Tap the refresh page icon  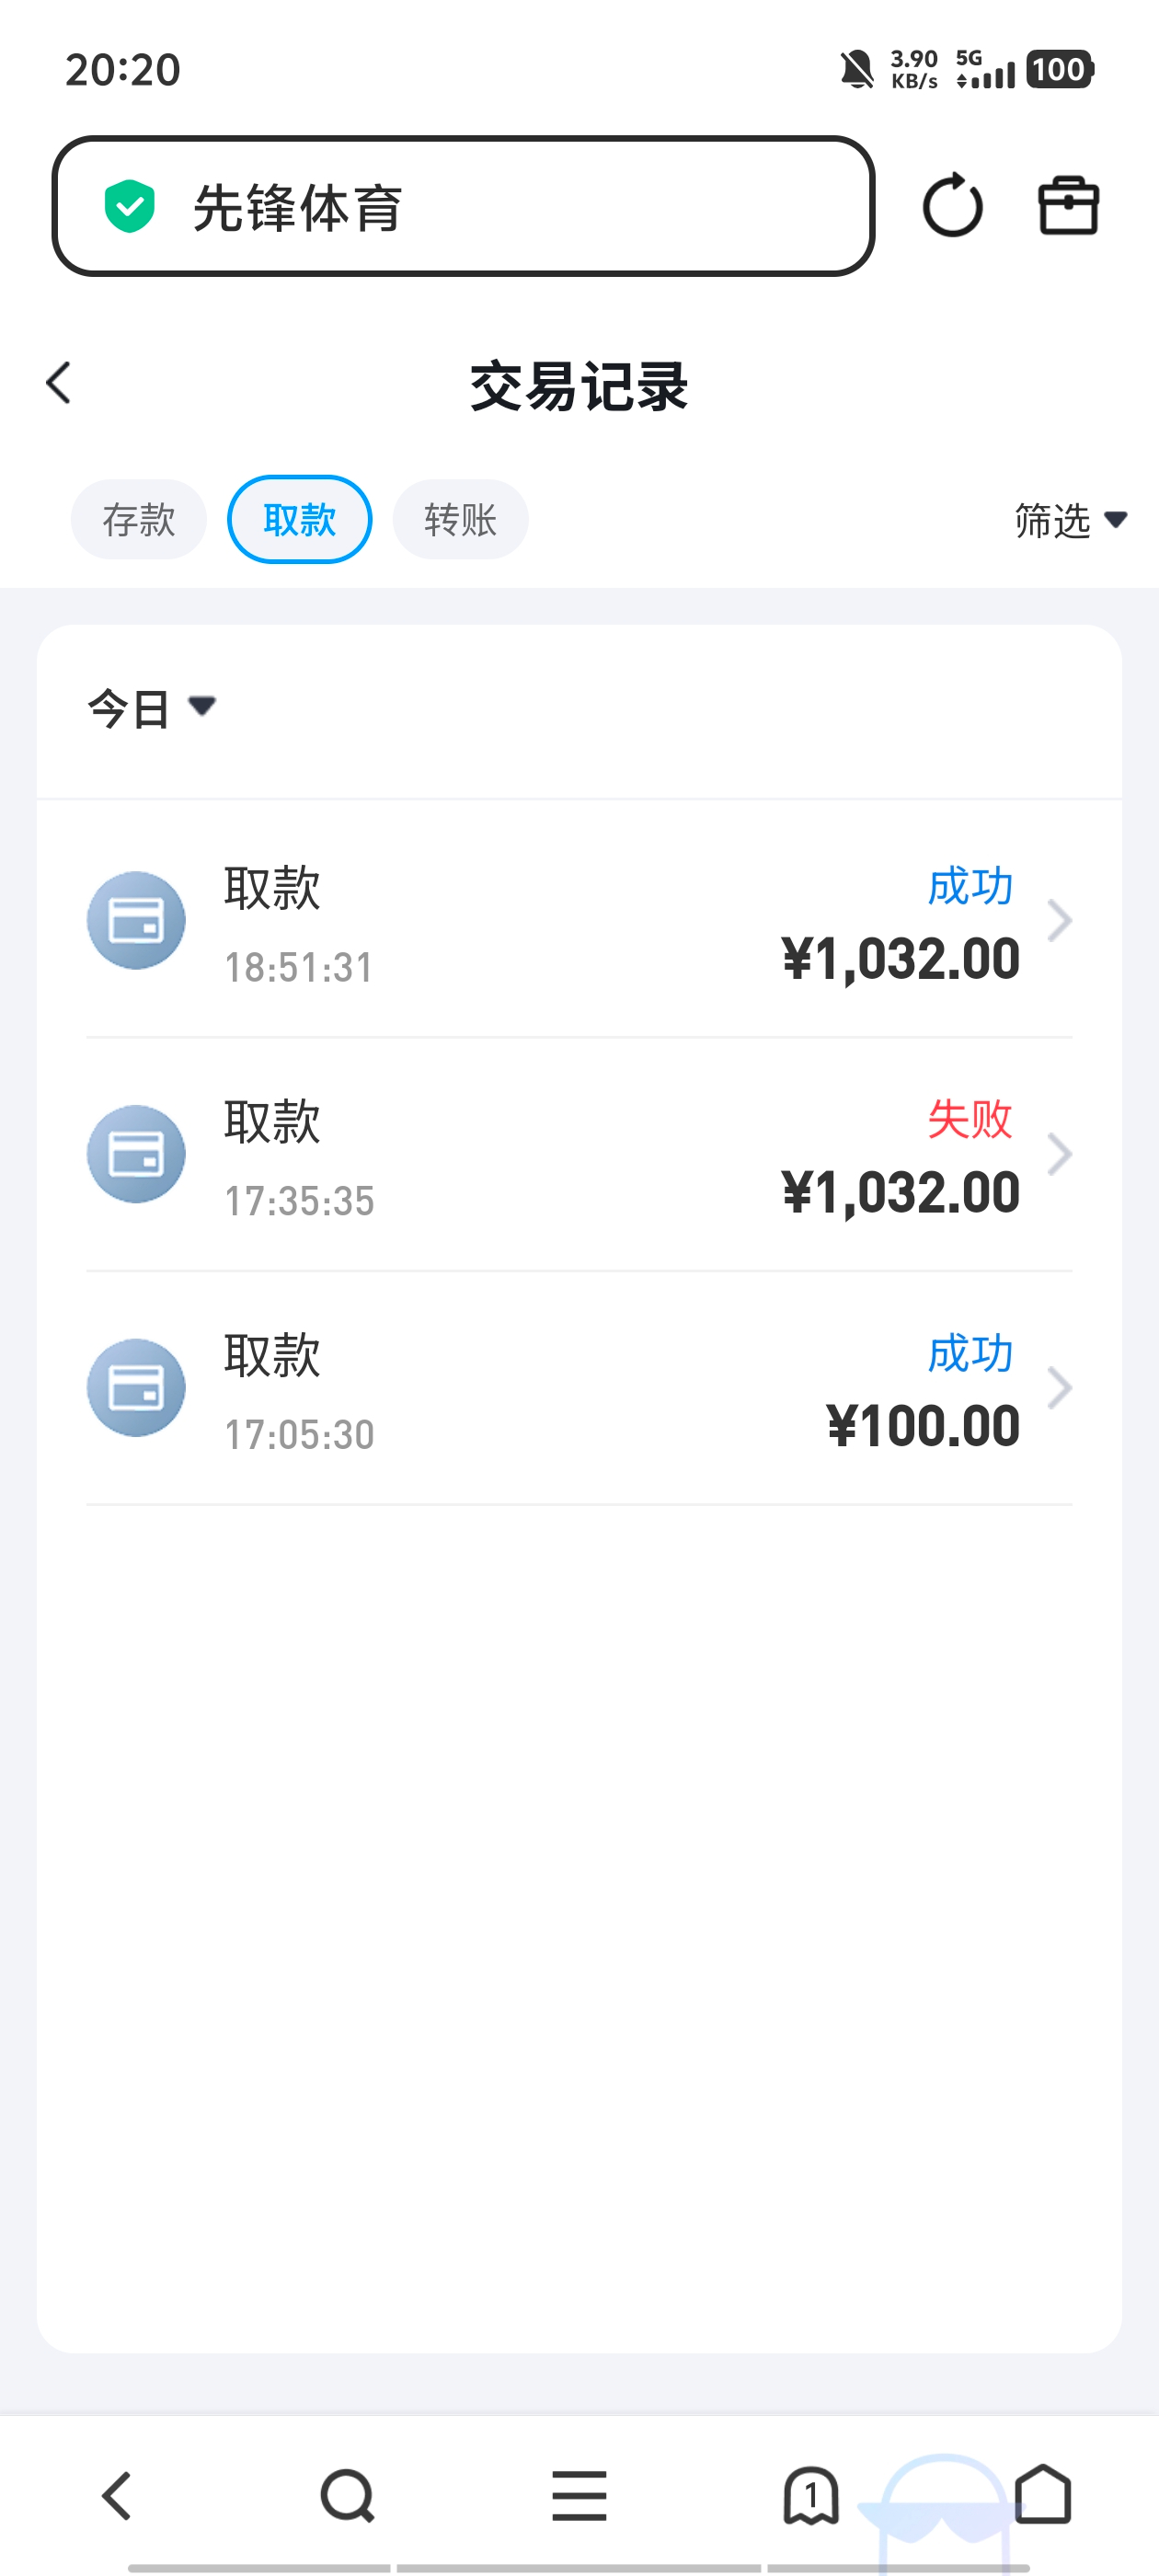[952, 206]
